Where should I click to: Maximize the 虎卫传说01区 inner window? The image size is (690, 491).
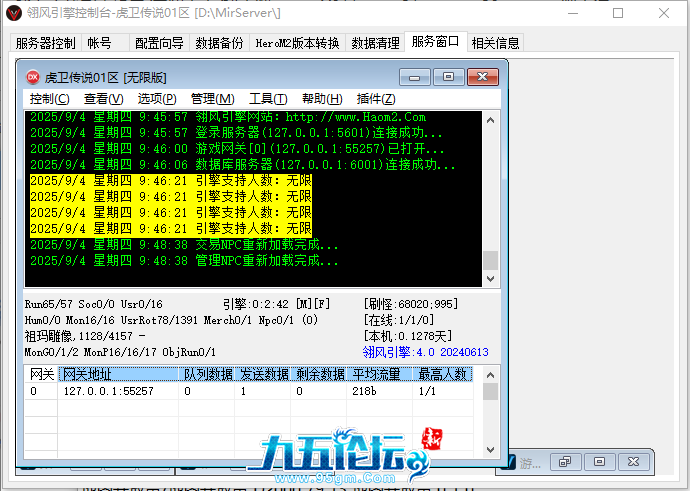coord(448,77)
